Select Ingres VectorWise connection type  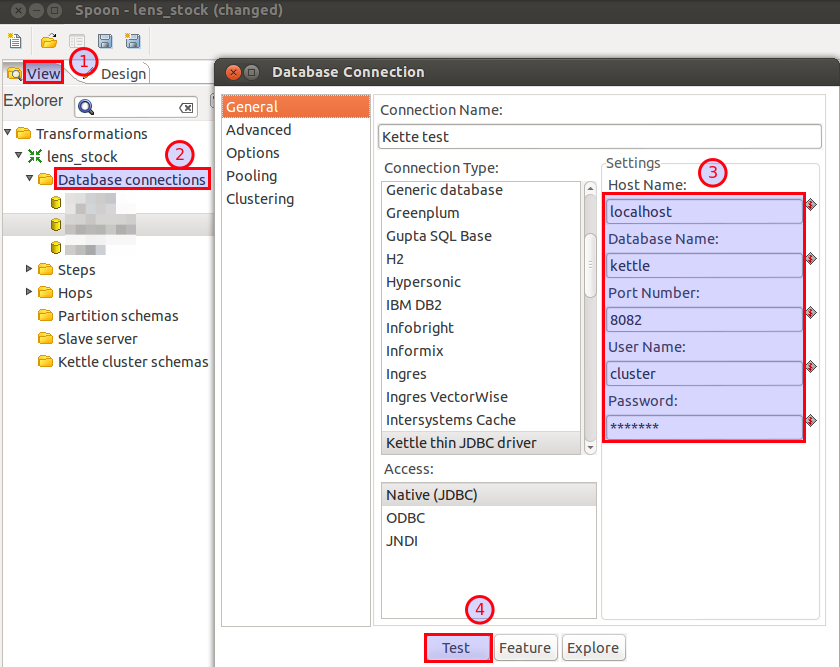(481, 398)
